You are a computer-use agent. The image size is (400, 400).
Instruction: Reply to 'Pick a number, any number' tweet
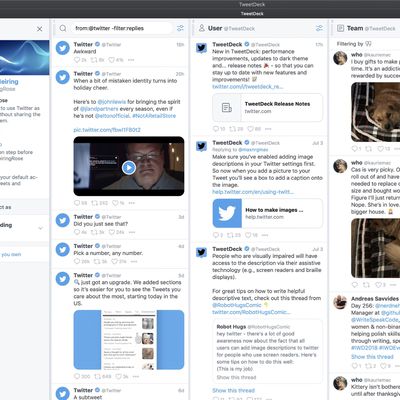77,261
